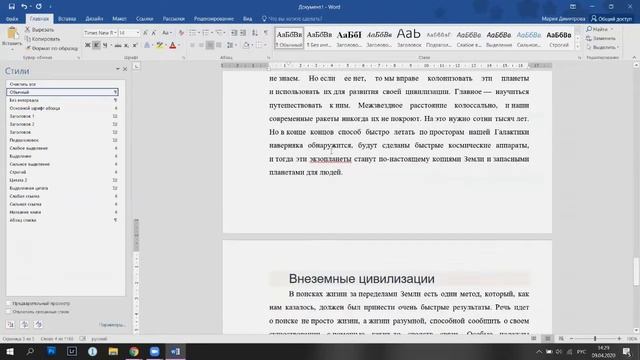Open Styles pane options arrow
Image resolution: width=640 pixels, height=360 pixels.
coord(118,69)
